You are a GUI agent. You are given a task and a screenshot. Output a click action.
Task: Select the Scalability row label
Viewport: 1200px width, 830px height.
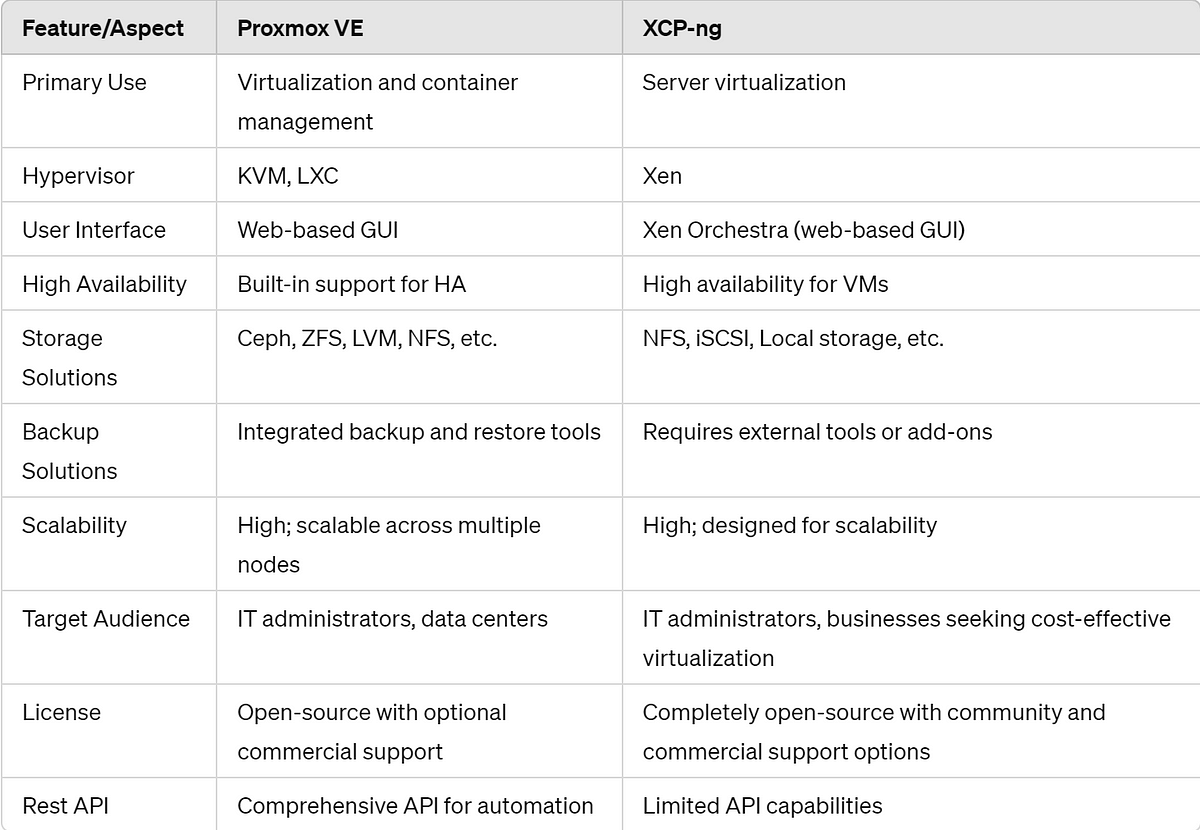(x=74, y=525)
